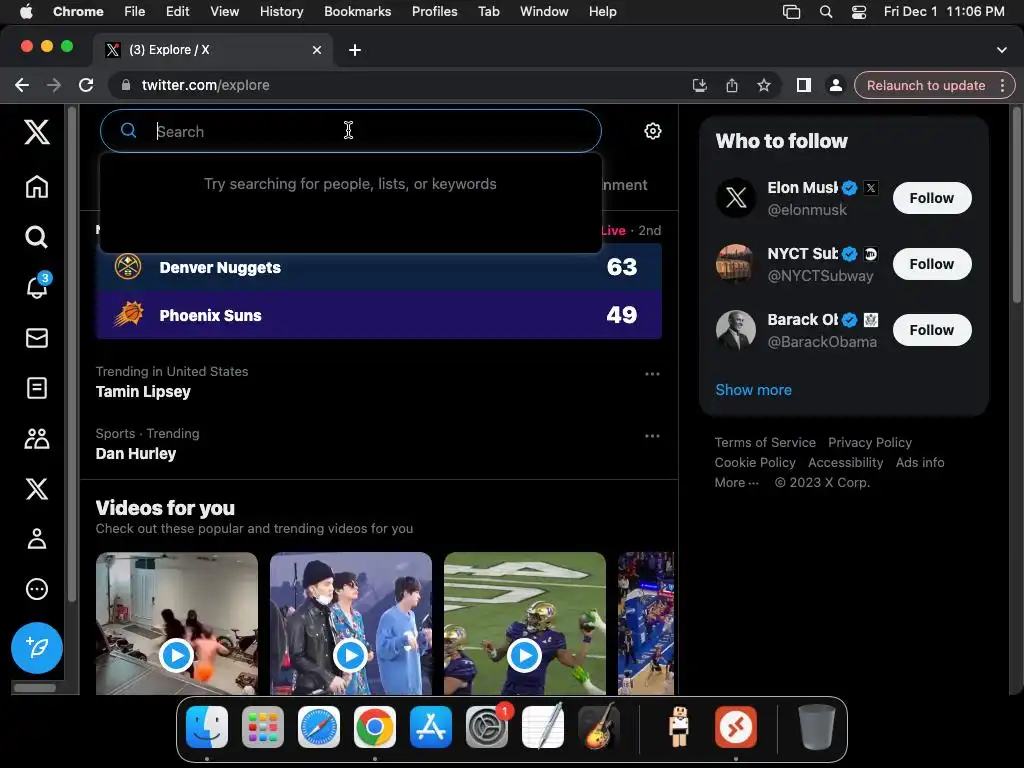The width and height of the screenshot is (1024, 768).
Task: Open Phoenix Suns score row
Action: pos(379,315)
